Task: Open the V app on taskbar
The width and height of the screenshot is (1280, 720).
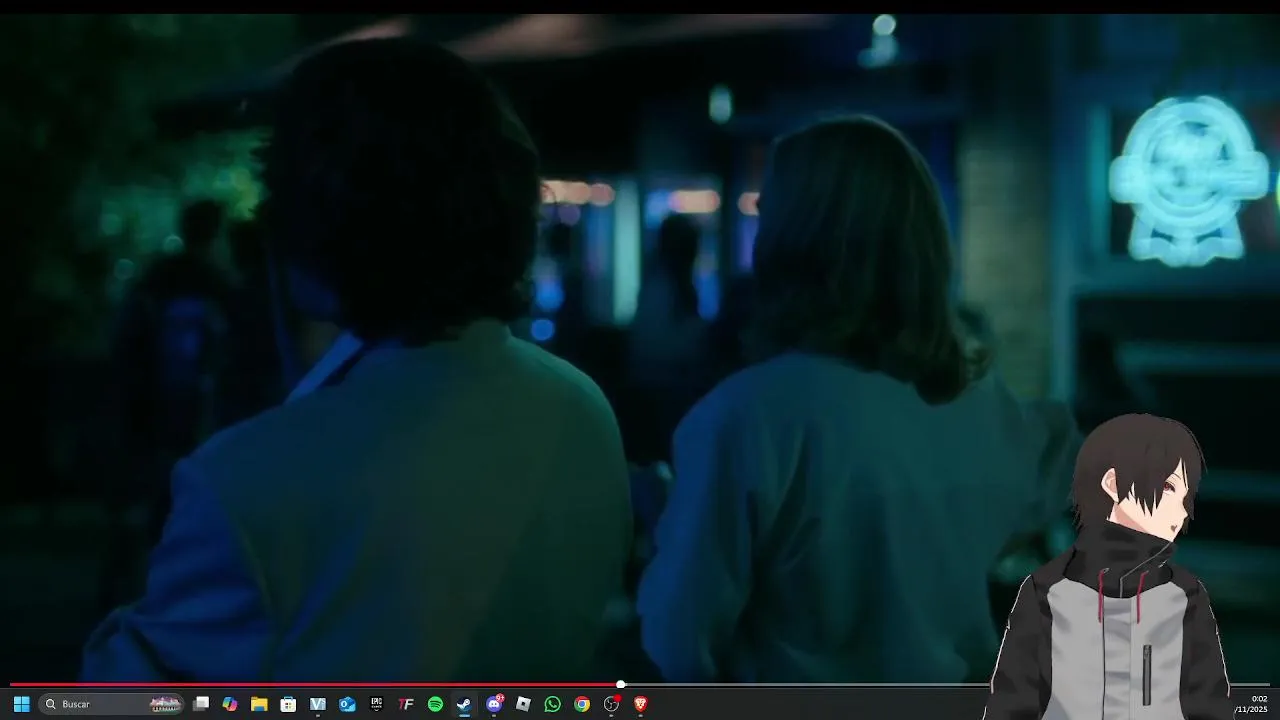Action: (318, 704)
